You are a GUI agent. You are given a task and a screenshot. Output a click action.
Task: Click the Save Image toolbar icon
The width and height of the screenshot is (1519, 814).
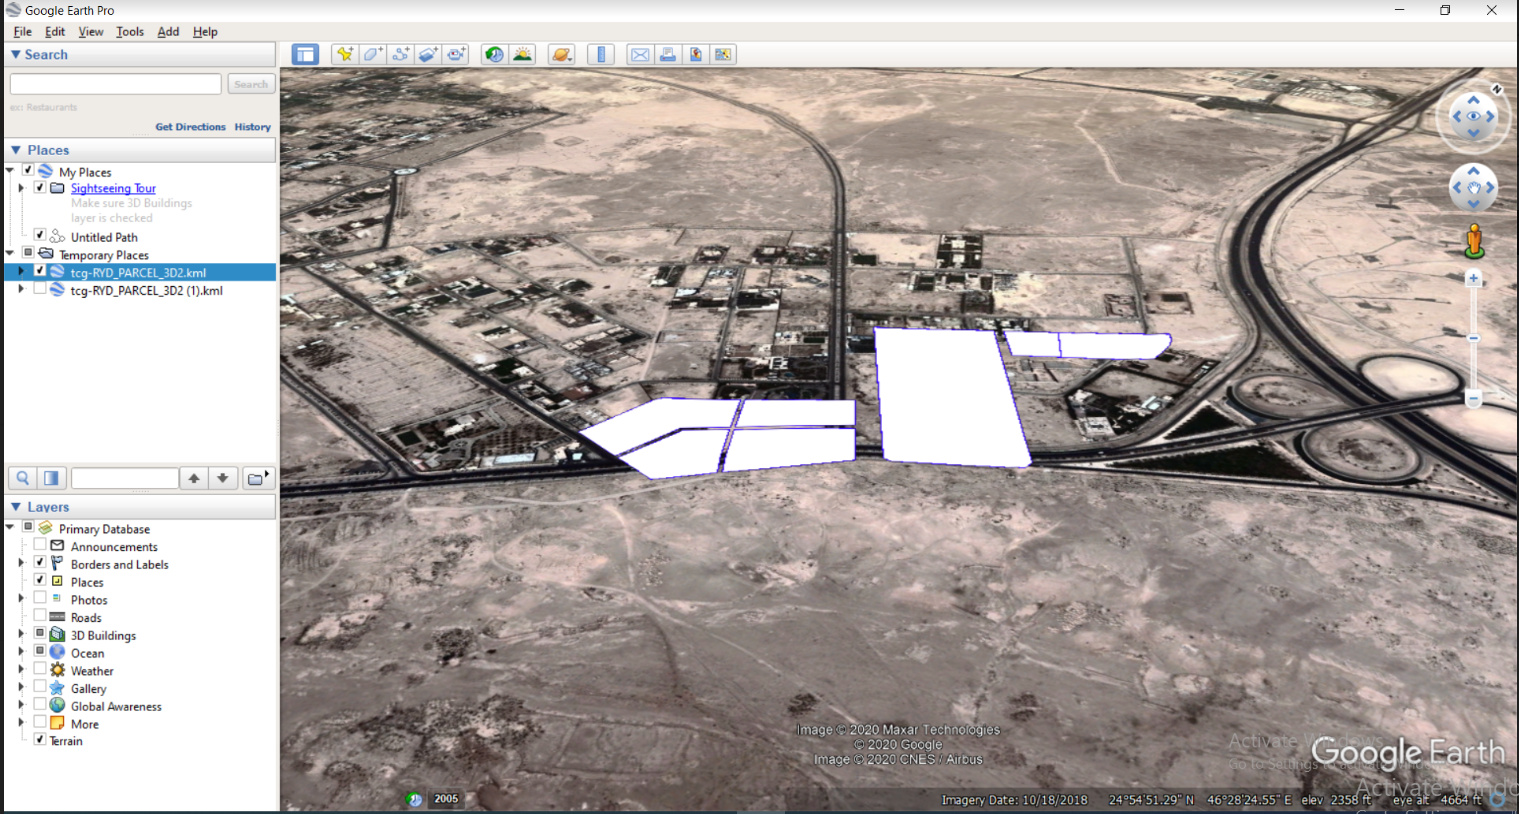[x=696, y=54]
